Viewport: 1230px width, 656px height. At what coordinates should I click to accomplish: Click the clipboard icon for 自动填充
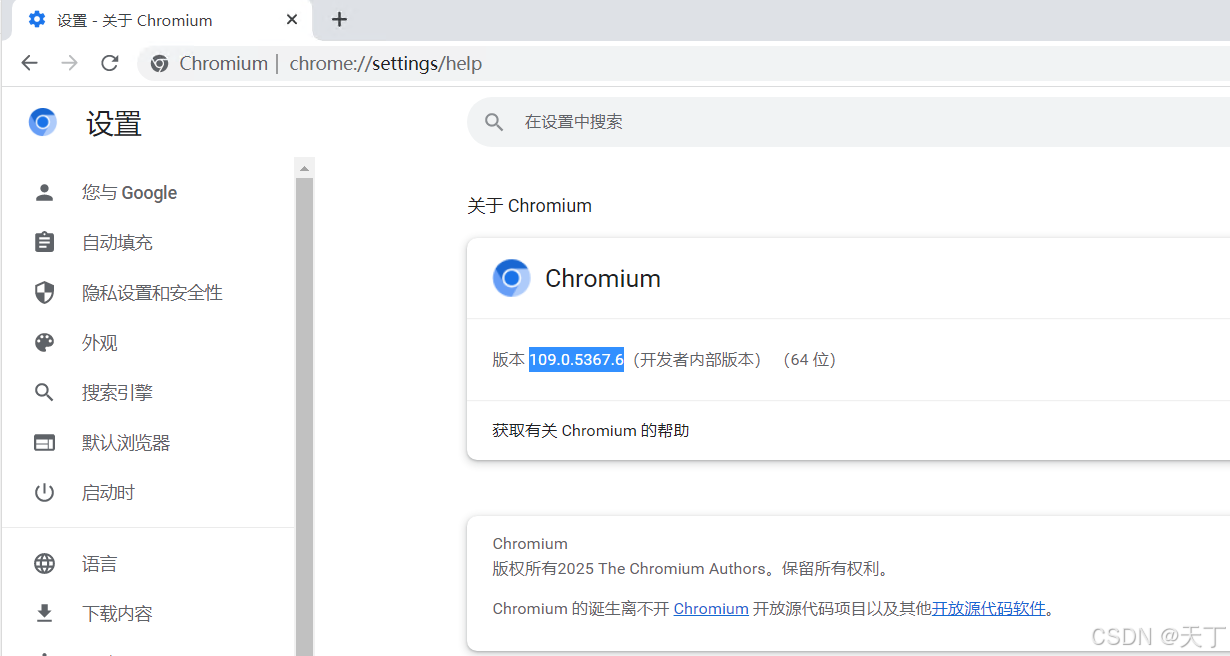point(44,242)
